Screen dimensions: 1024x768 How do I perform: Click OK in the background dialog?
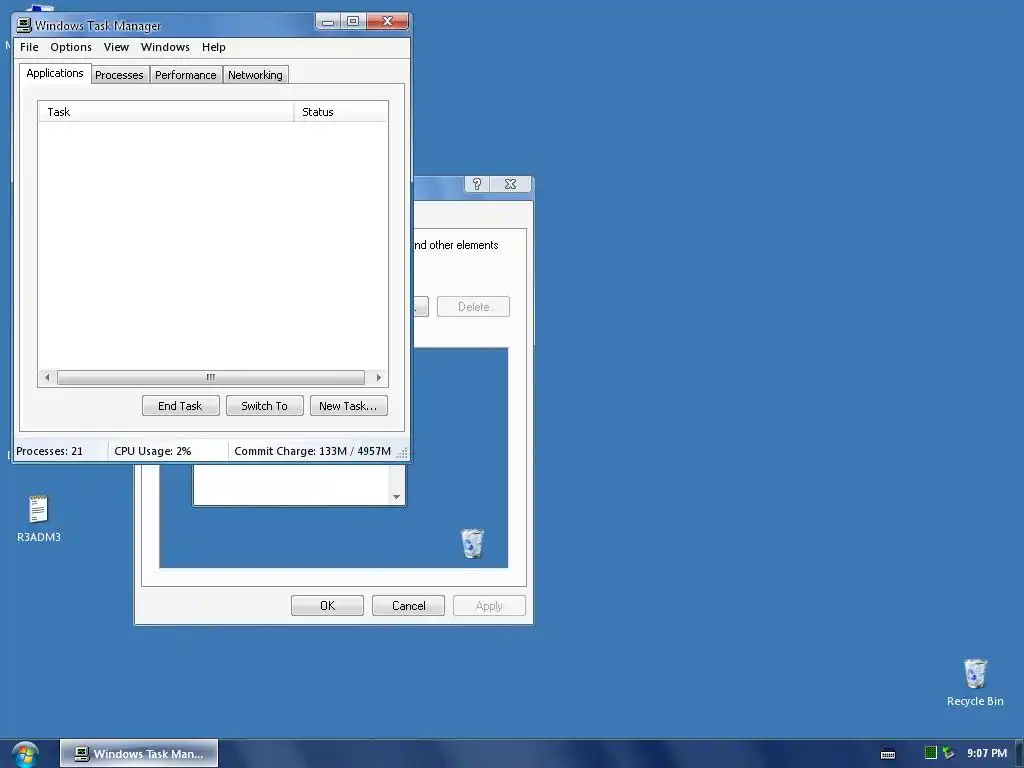click(x=327, y=605)
